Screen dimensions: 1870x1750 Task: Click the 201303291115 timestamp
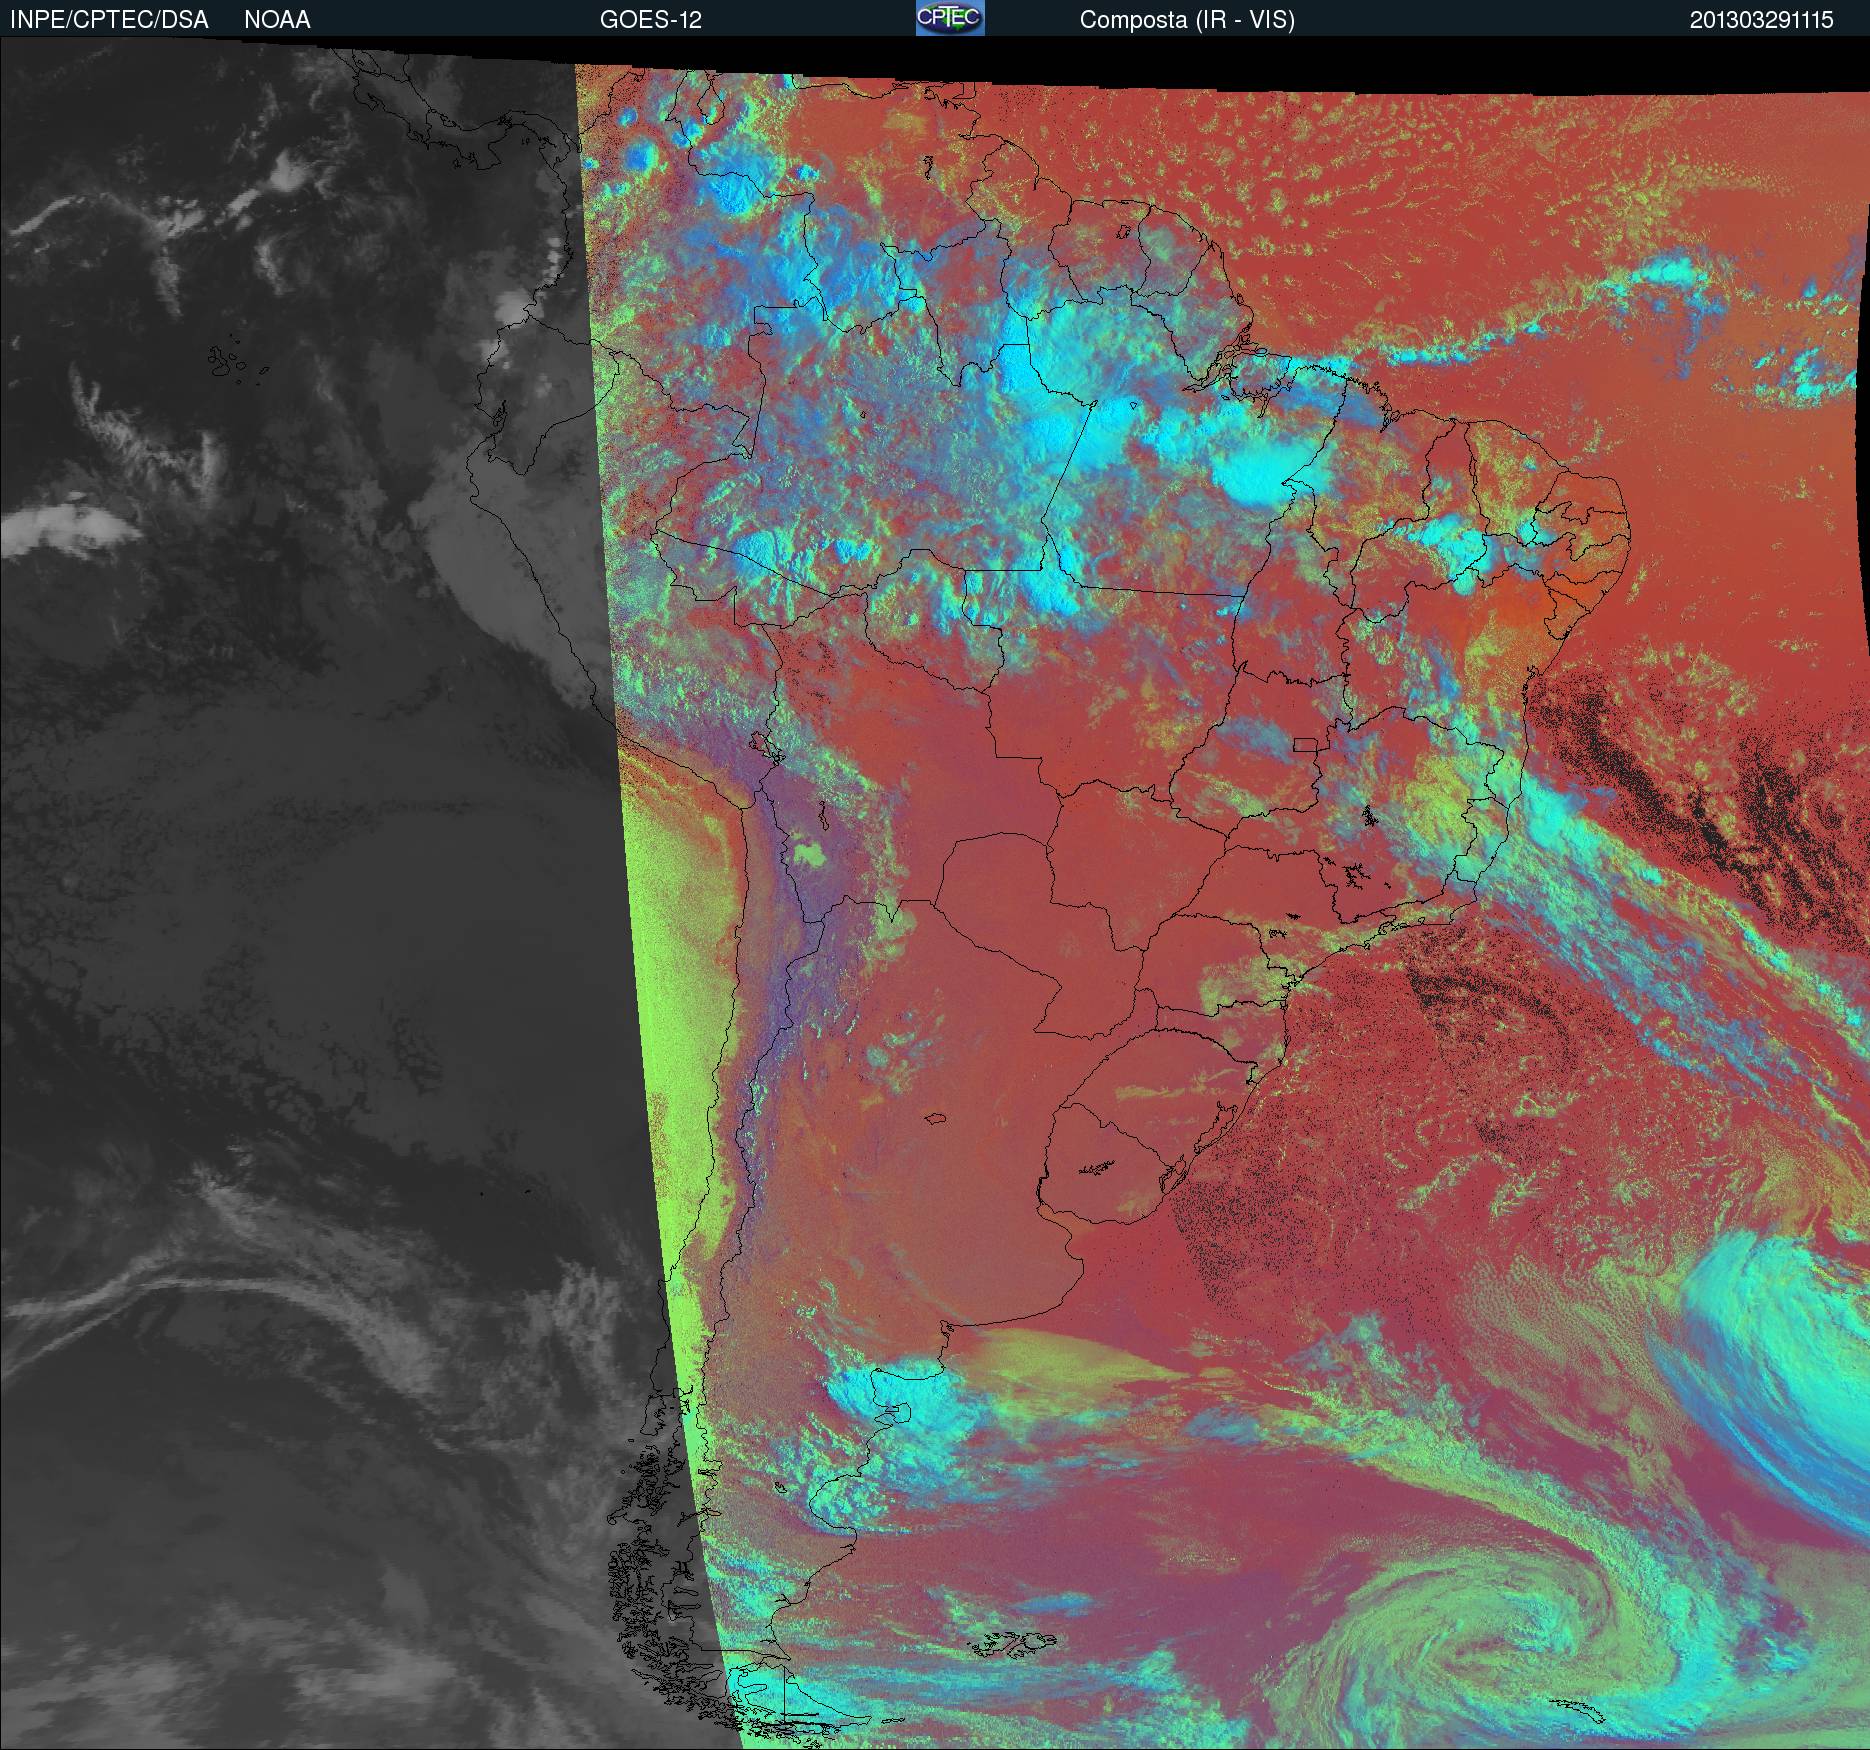tap(1762, 20)
